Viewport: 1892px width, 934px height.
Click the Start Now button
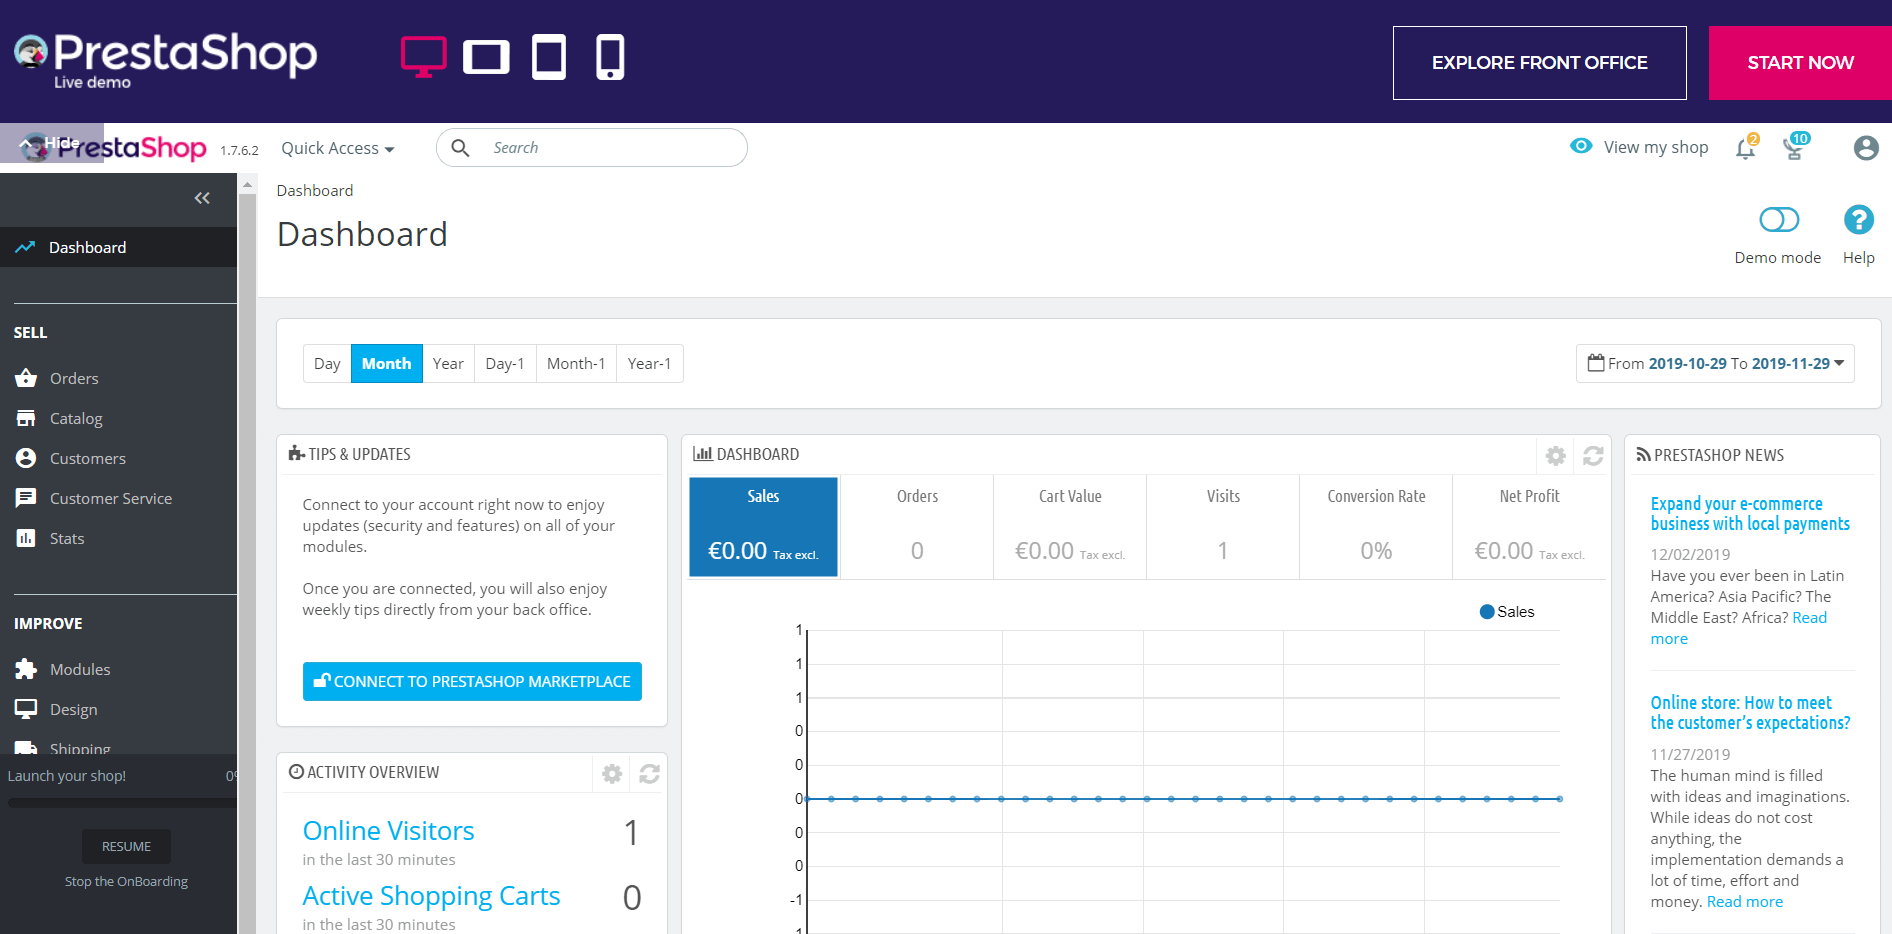[1800, 63]
